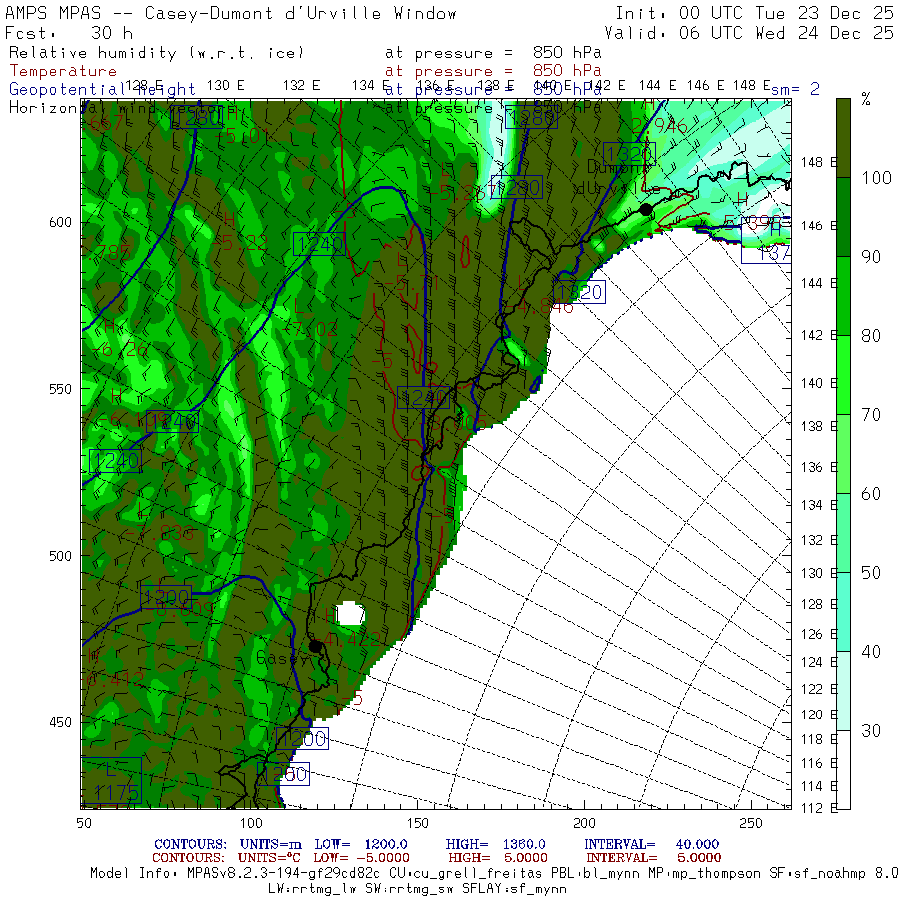Click the red 'LOW= -5.0000' contour info

click(362, 858)
